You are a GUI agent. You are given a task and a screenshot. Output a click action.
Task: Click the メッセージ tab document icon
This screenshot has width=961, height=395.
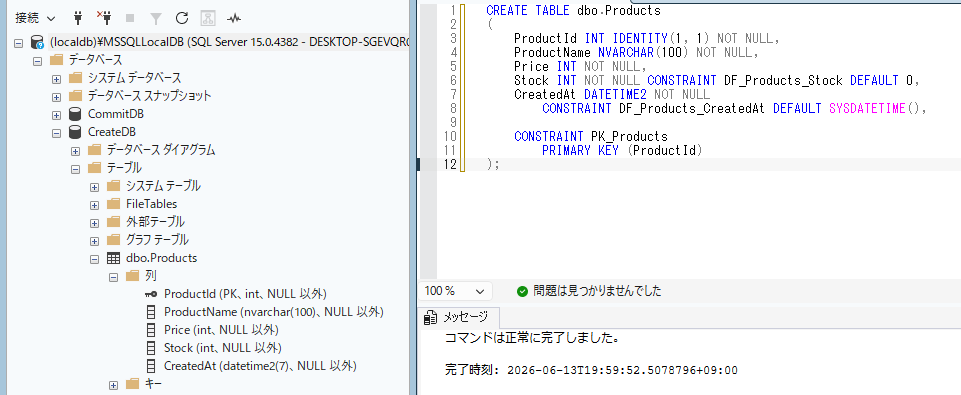tap(430, 317)
